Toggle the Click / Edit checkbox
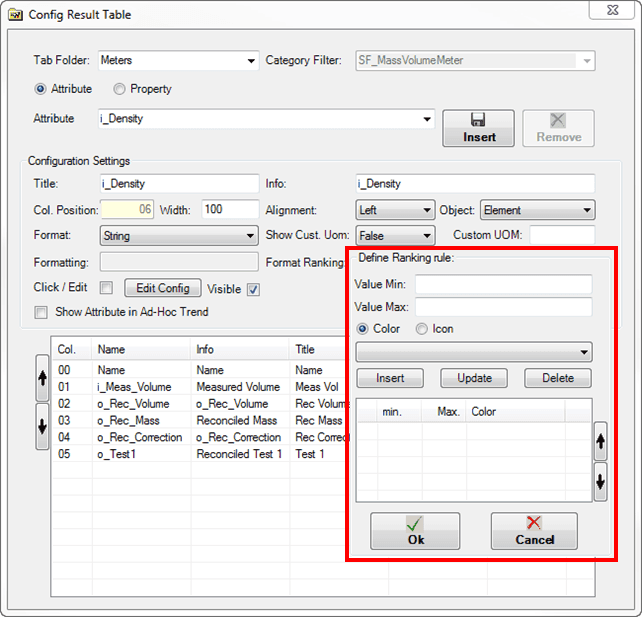 click(x=106, y=288)
